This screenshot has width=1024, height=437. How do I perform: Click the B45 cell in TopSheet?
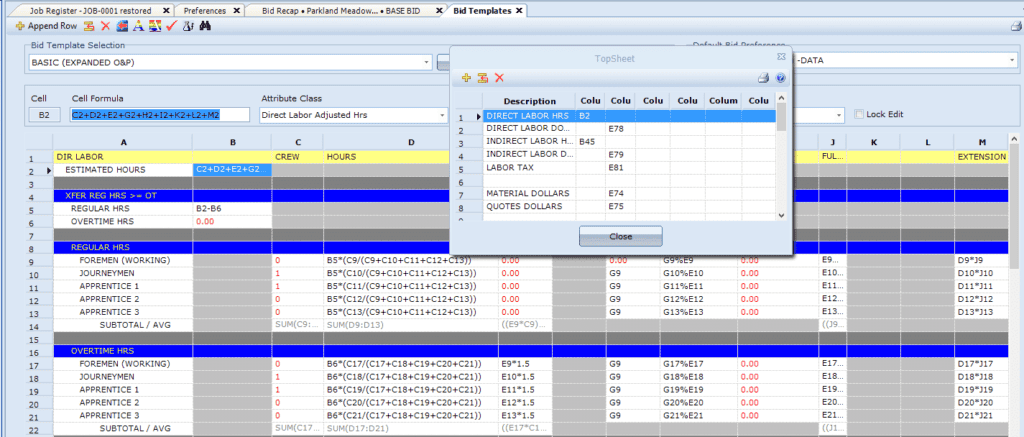591,142
